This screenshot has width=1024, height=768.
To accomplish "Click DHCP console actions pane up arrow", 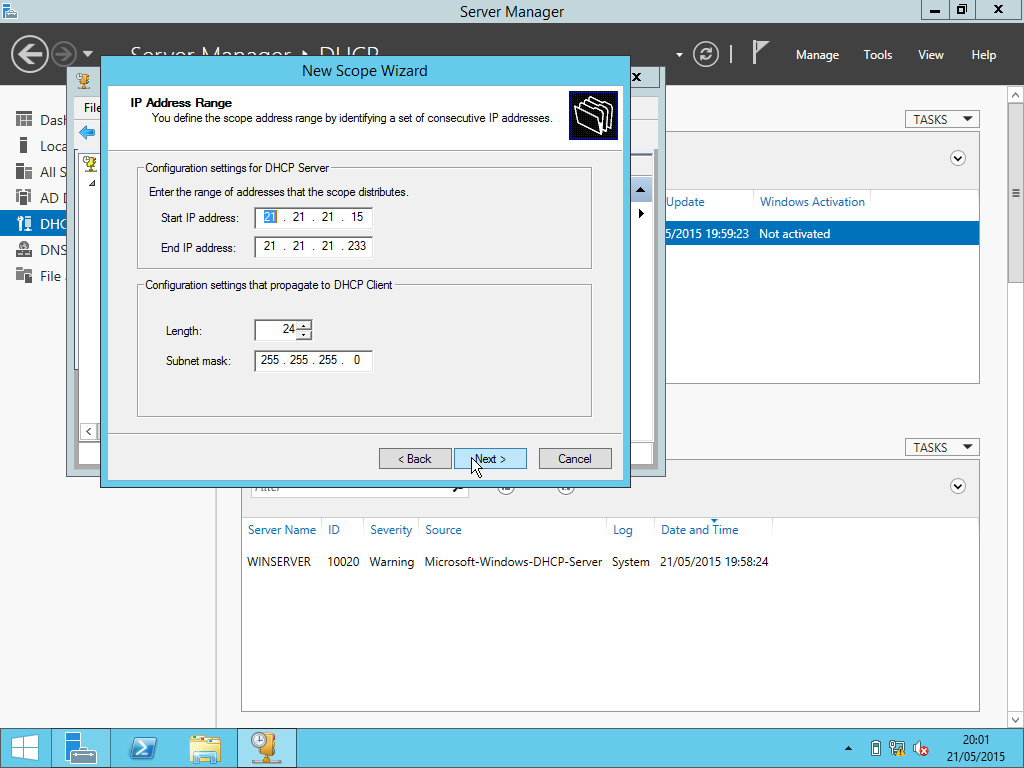I will pyautogui.click(x=641, y=190).
